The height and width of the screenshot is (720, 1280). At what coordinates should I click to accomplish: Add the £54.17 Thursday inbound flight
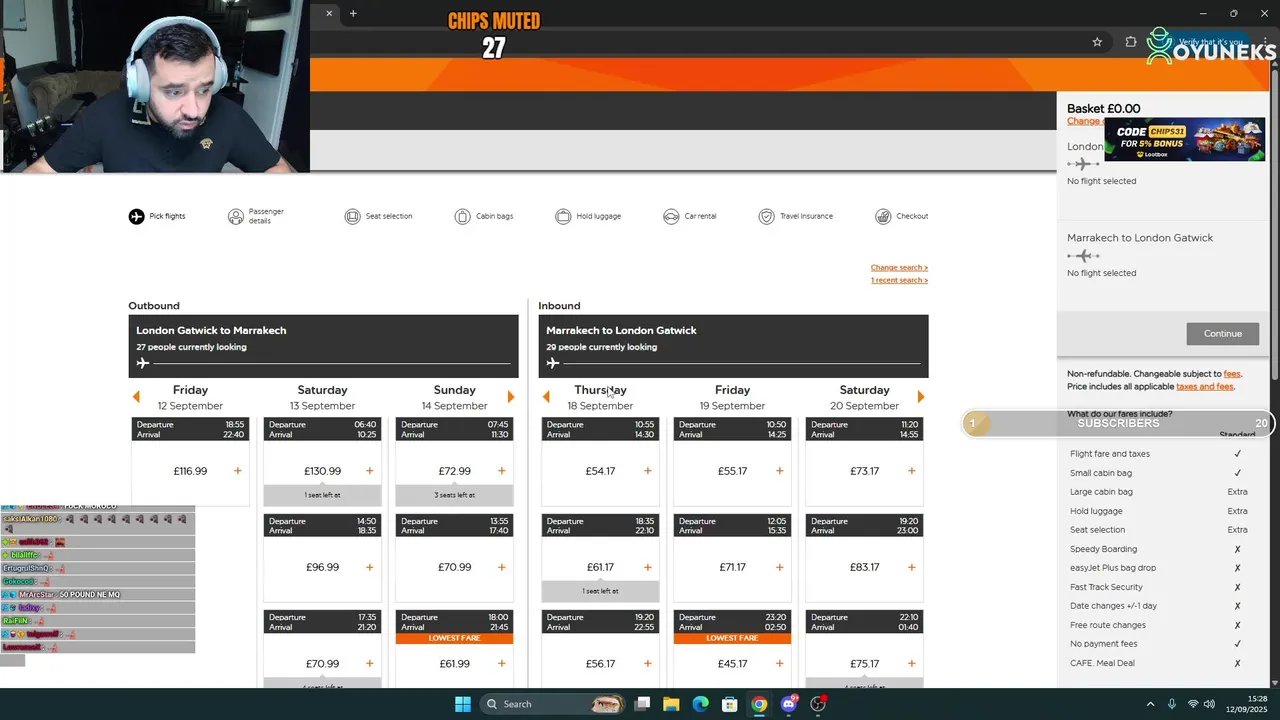click(647, 471)
